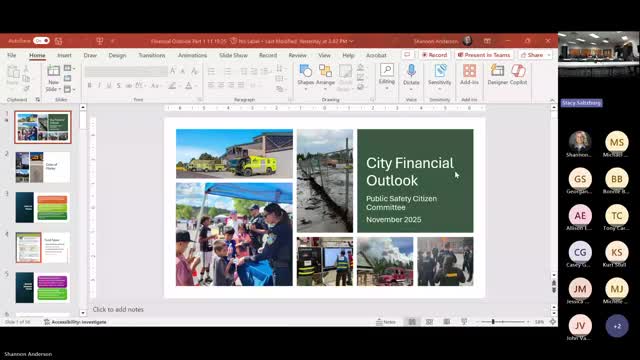Fit slide to current window

point(553,322)
